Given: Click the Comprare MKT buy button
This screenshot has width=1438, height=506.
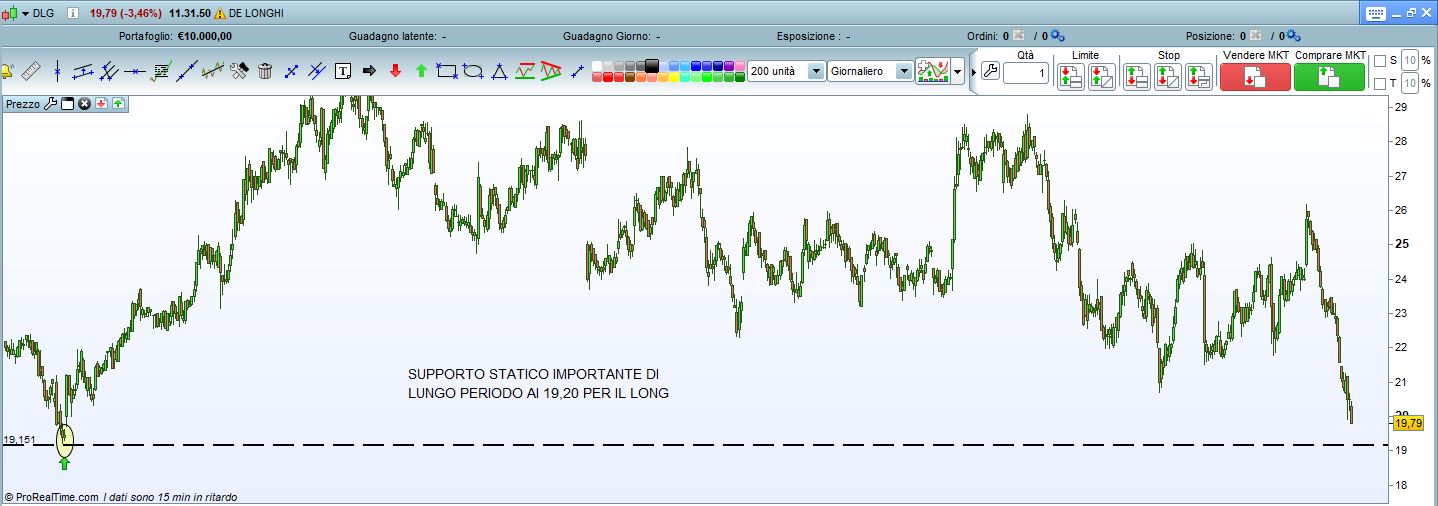Looking at the screenshot, I should click(1329, 77).
